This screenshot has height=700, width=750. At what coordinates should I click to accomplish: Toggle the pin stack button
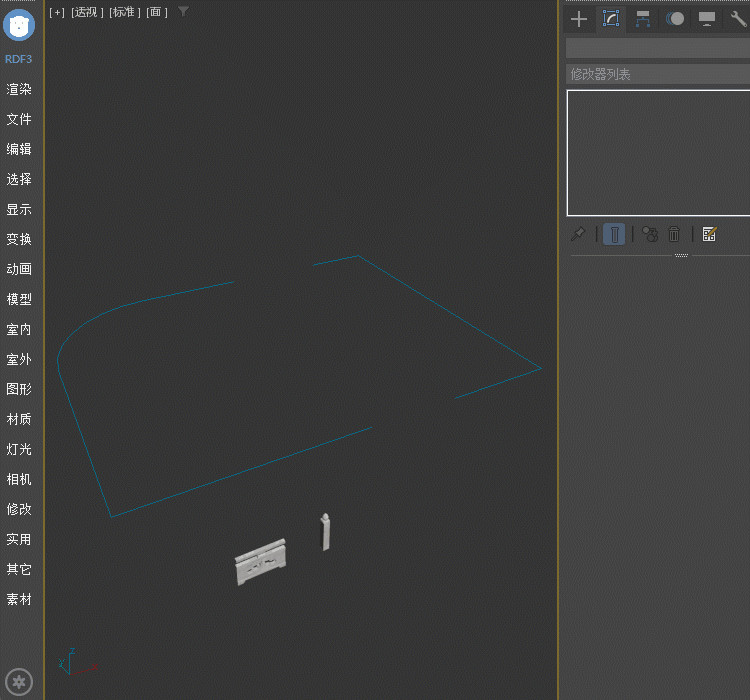click(578, 234)
